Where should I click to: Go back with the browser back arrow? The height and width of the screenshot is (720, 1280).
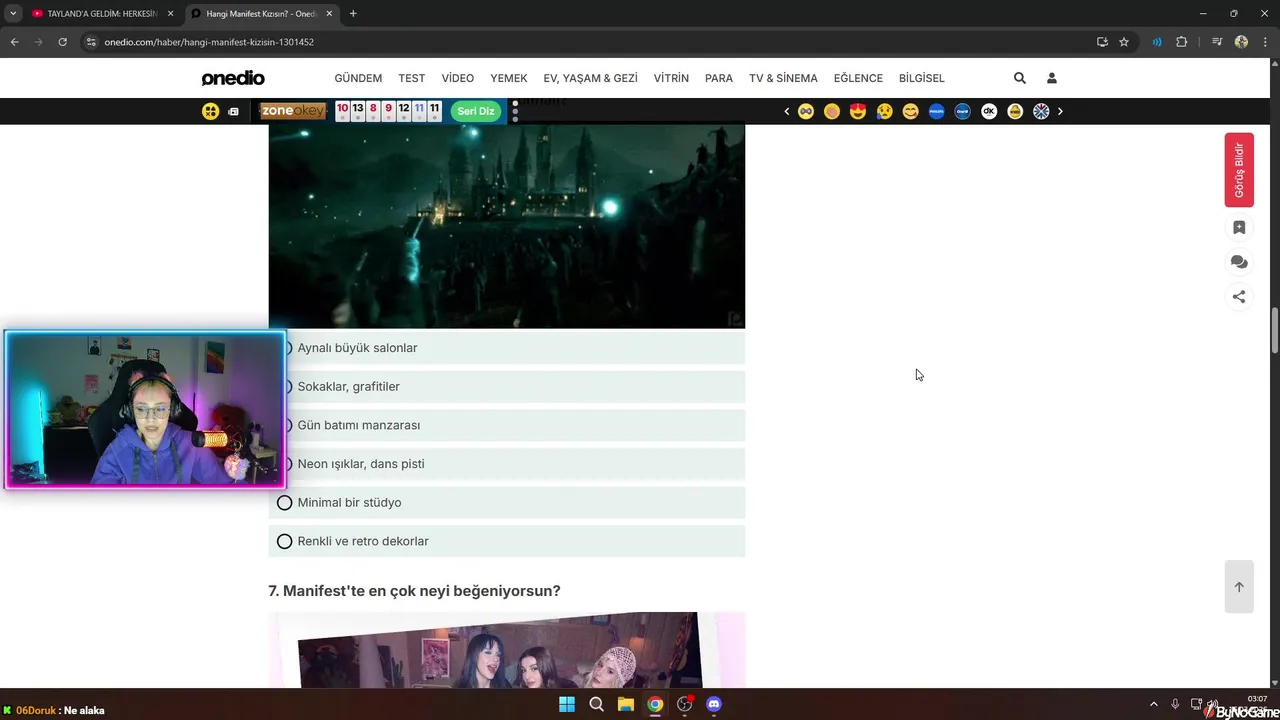14,42
